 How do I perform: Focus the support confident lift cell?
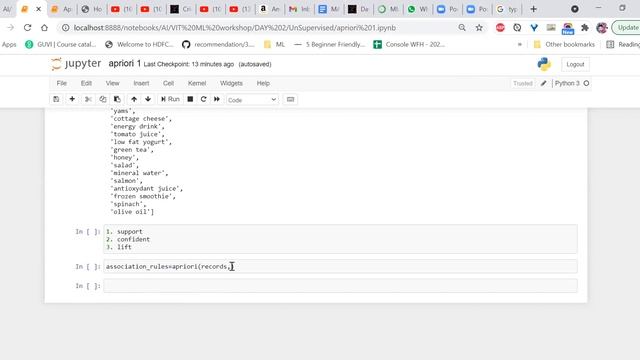[x=340, y=239]
